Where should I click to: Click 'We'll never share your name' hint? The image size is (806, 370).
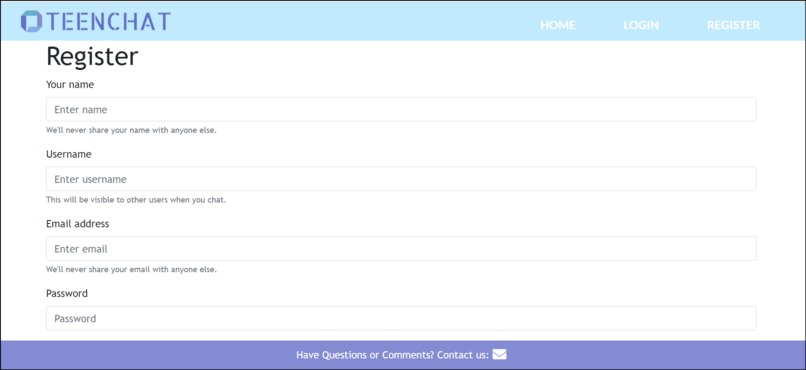coord(131,131)
